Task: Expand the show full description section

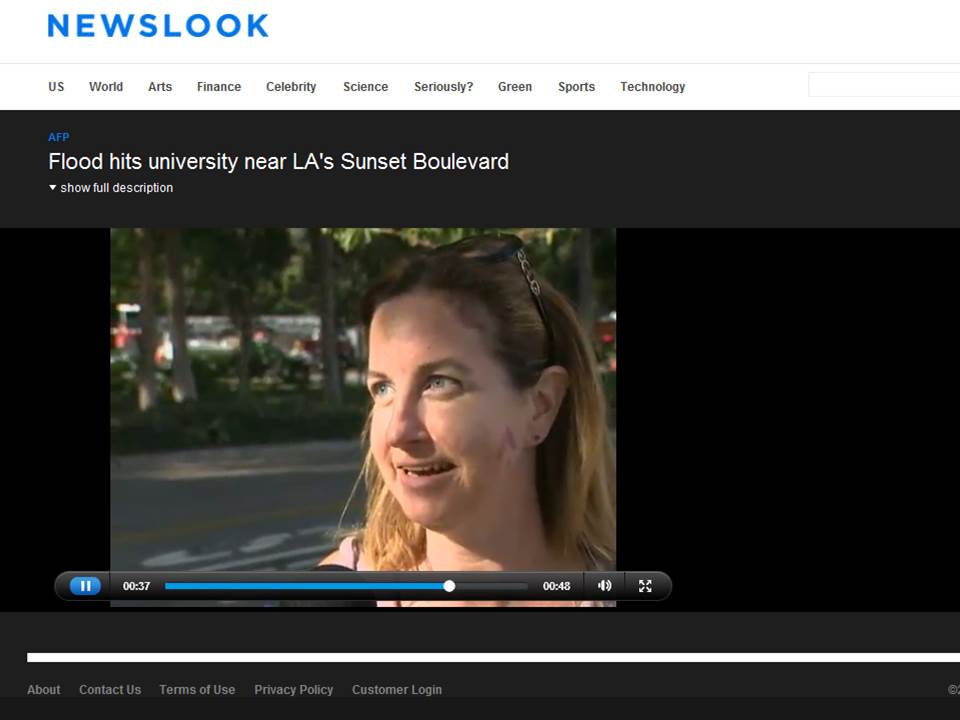Action: click(x=116, y=187)
